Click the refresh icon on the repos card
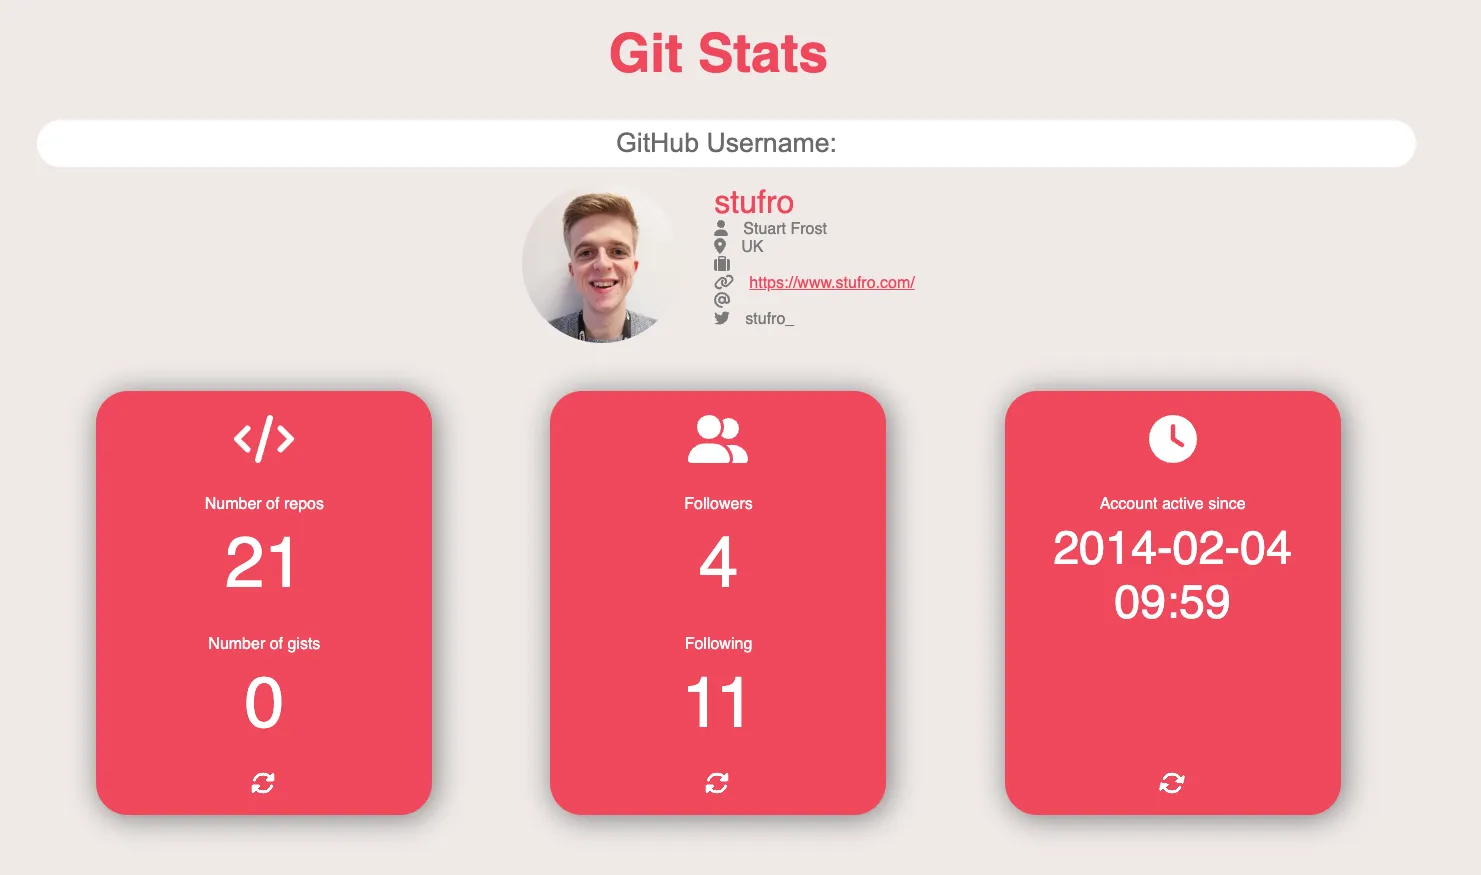1481x875 pixels. 263,783
